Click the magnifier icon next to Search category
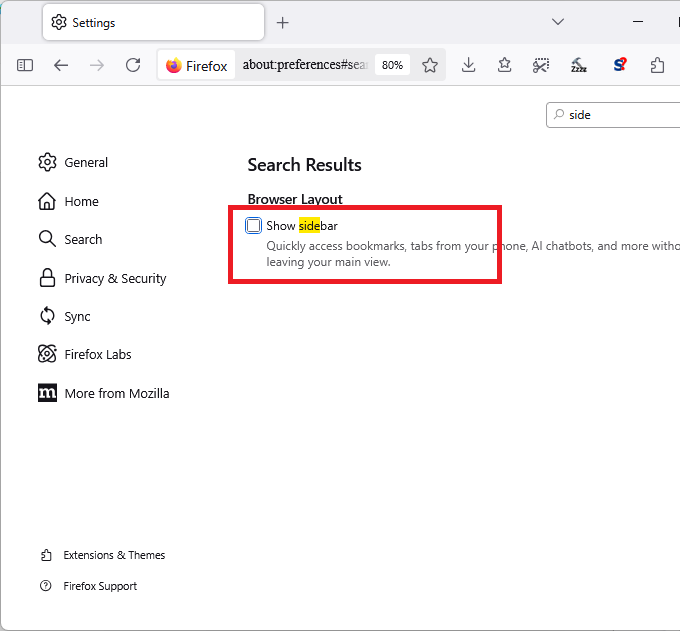Screen dimensions: 680x631 pos(47,239)
